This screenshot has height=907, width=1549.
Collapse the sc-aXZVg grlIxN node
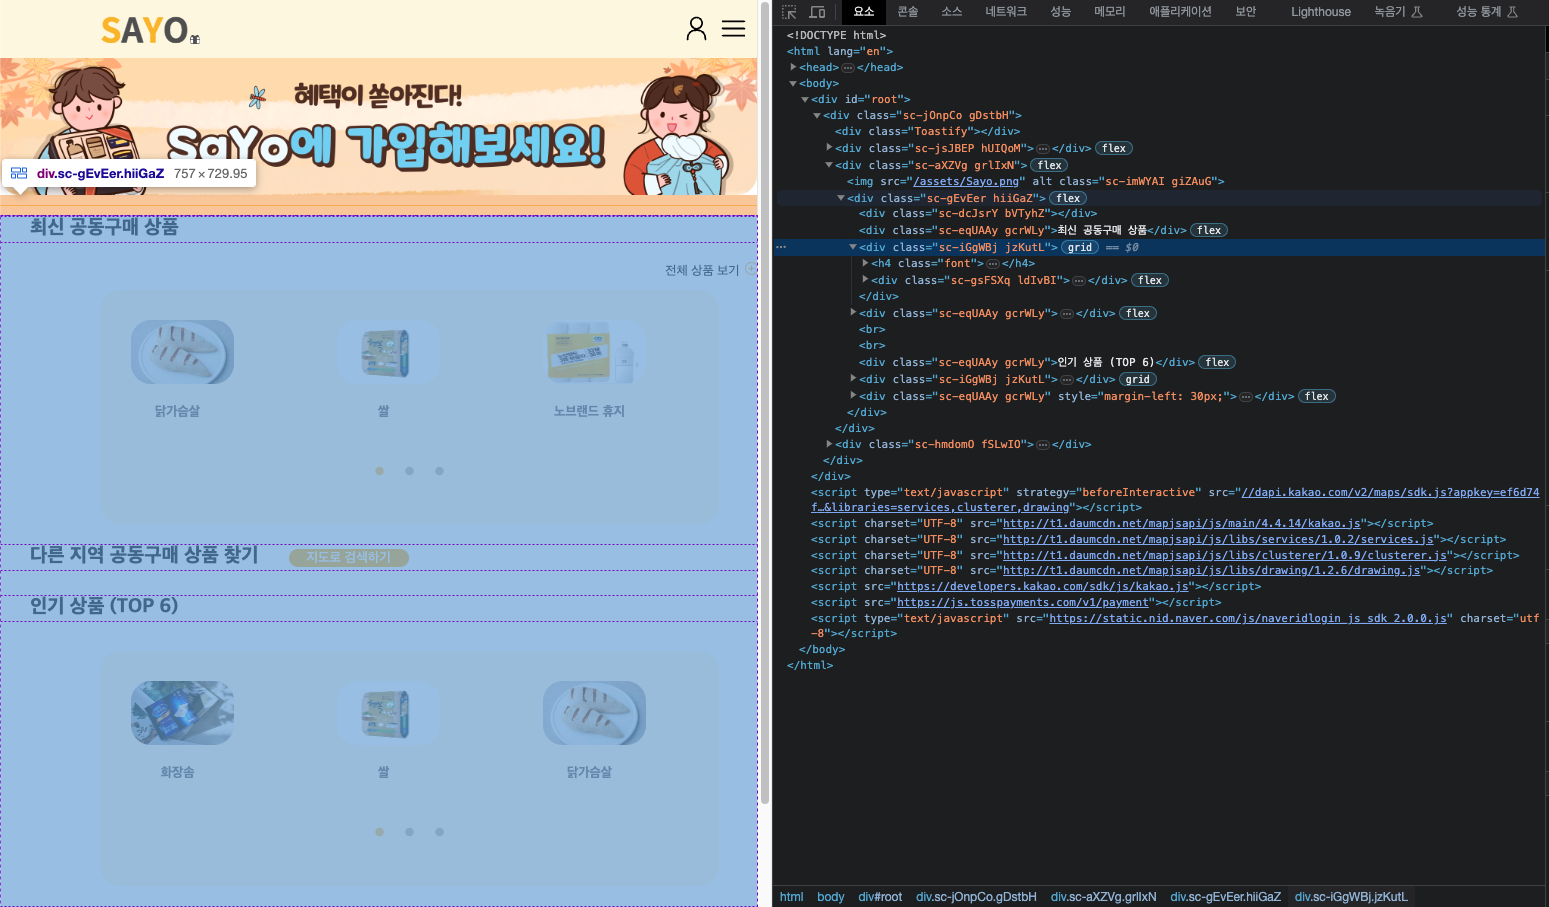(x=829, y=165)
